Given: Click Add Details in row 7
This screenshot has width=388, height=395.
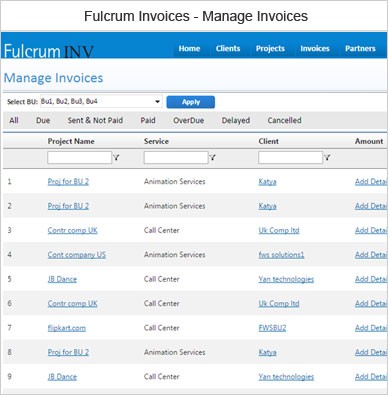Looking at the screenshot, I should point(371,328).
